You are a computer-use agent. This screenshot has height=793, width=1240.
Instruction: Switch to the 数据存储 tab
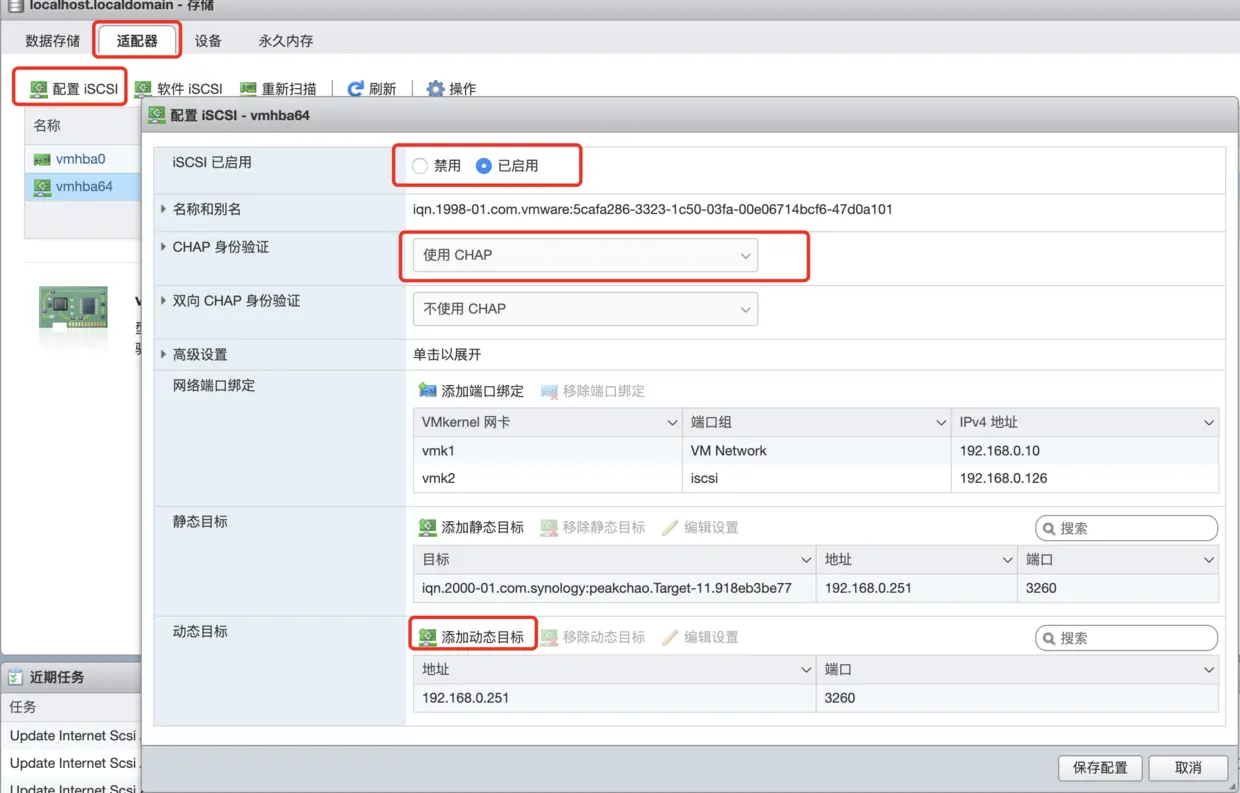click(x=52, y=40)
